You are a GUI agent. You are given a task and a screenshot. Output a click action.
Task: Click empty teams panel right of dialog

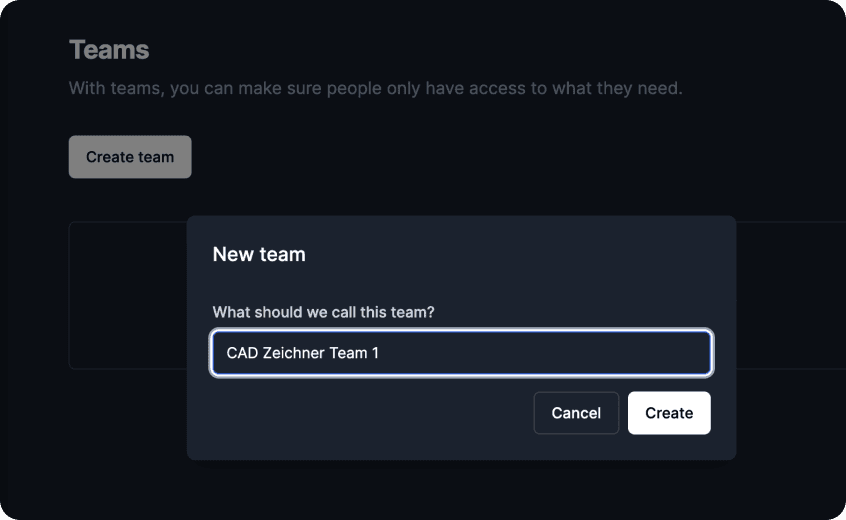(790, 295)
